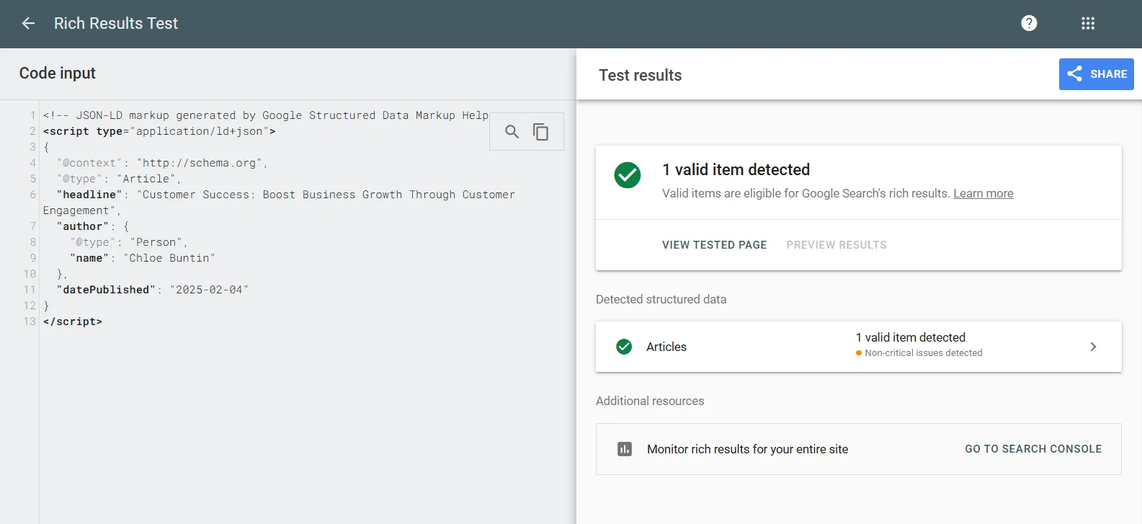Click the JSON-LD comment line
Image resolution: width=1142 pixels, height=524 pixels.
click(266, 115)
